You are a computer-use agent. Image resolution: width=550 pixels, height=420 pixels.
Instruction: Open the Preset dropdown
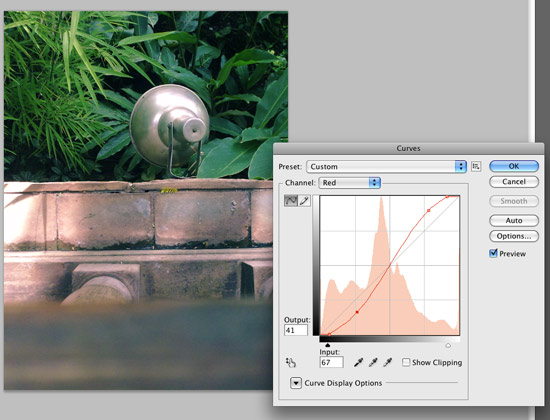(x=386, y=167)
